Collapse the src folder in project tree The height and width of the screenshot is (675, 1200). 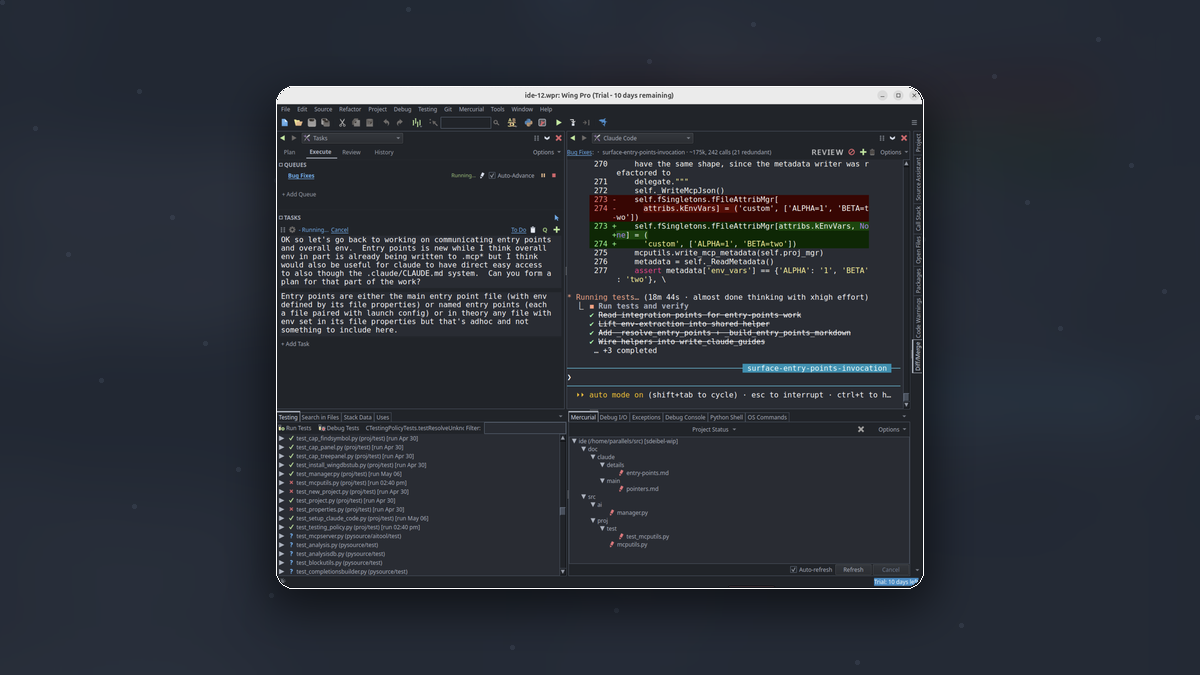point(583,496)
